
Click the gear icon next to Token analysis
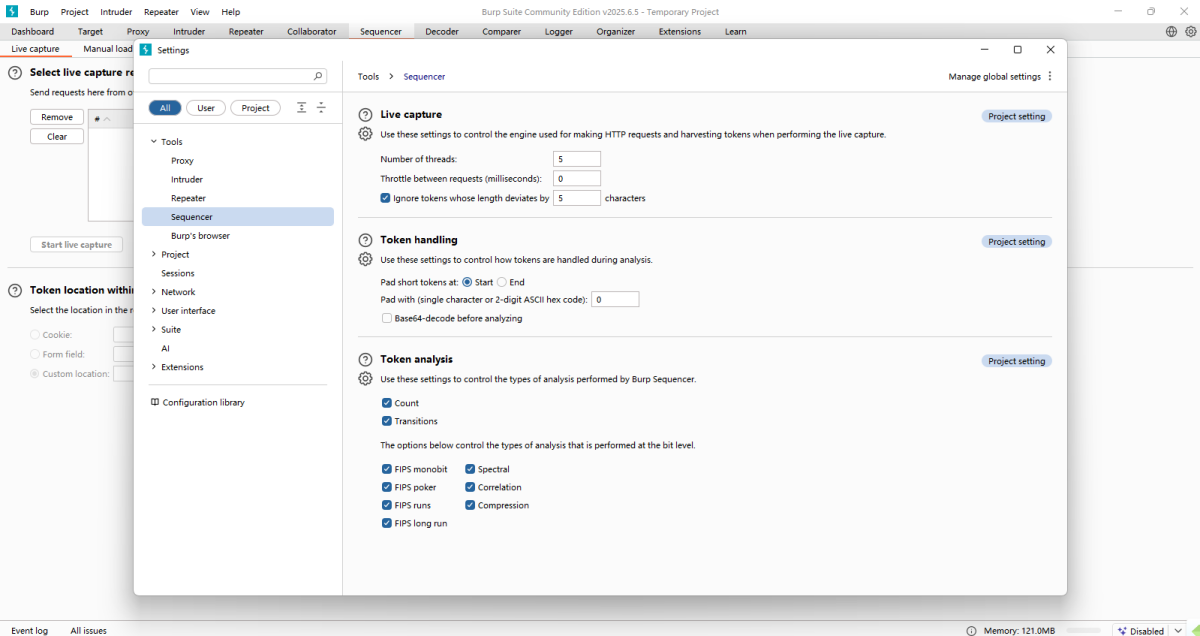point(365,378)
